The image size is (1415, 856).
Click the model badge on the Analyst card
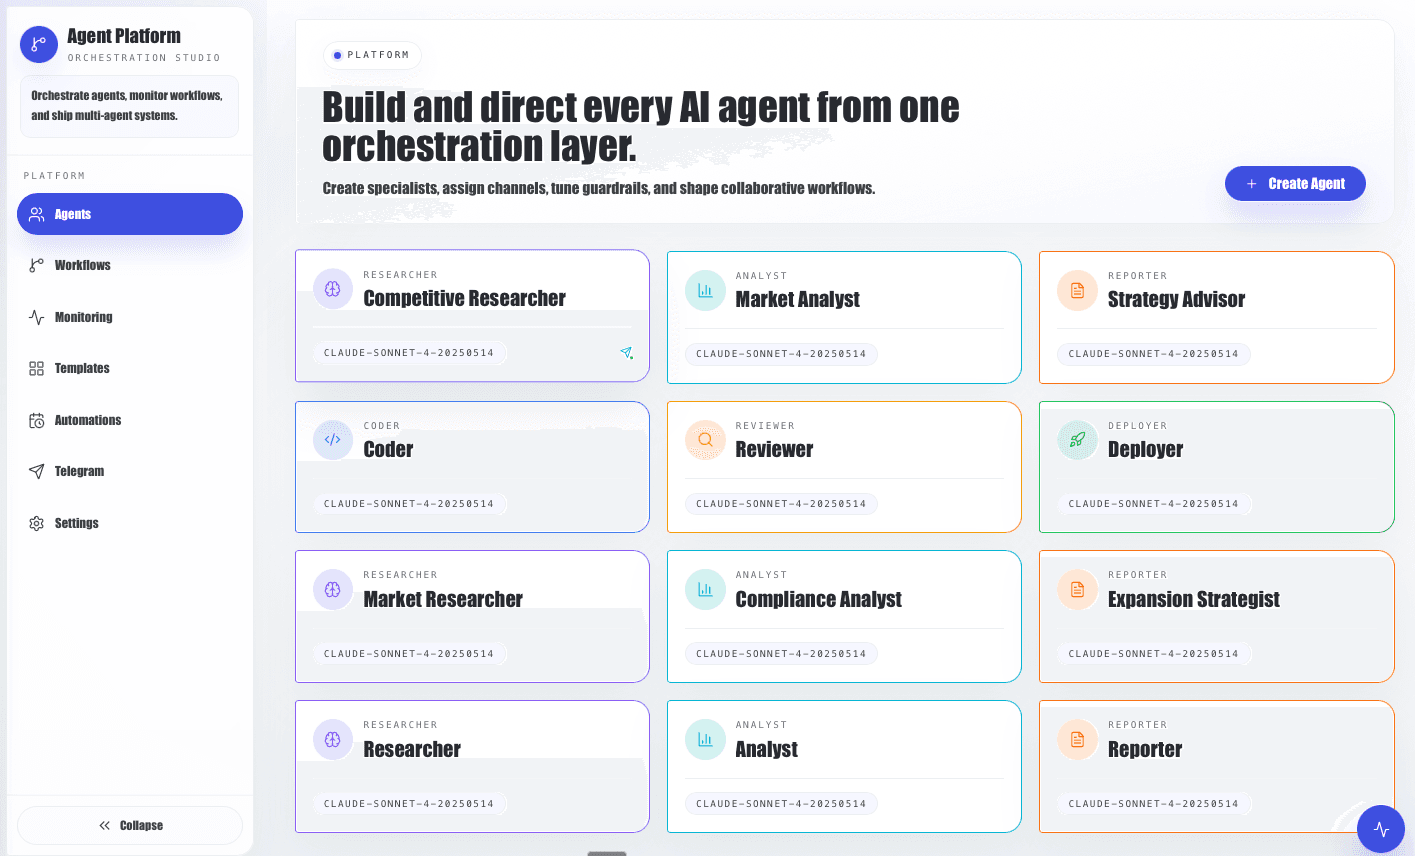tap(781, 803)
